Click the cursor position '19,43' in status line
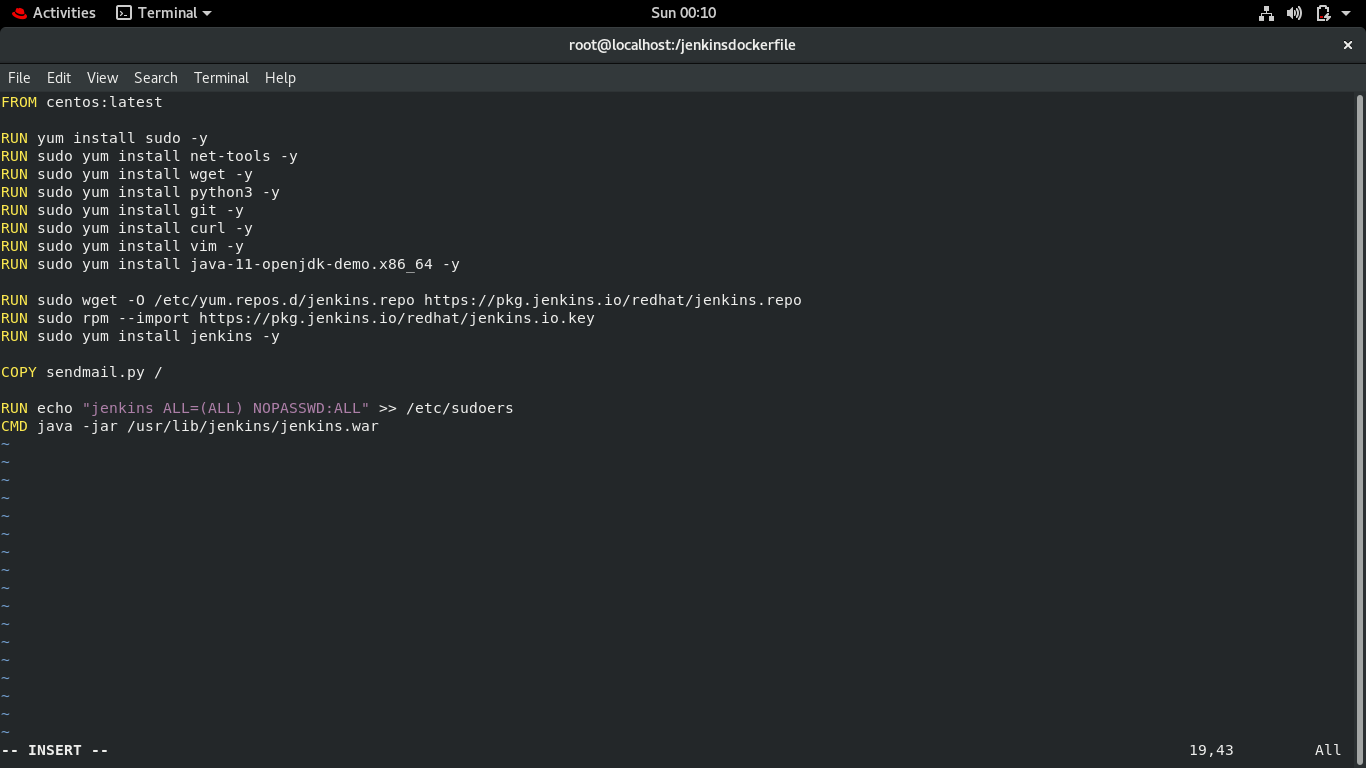This screenshot has height=768, width=1366. coord(1211,750)
